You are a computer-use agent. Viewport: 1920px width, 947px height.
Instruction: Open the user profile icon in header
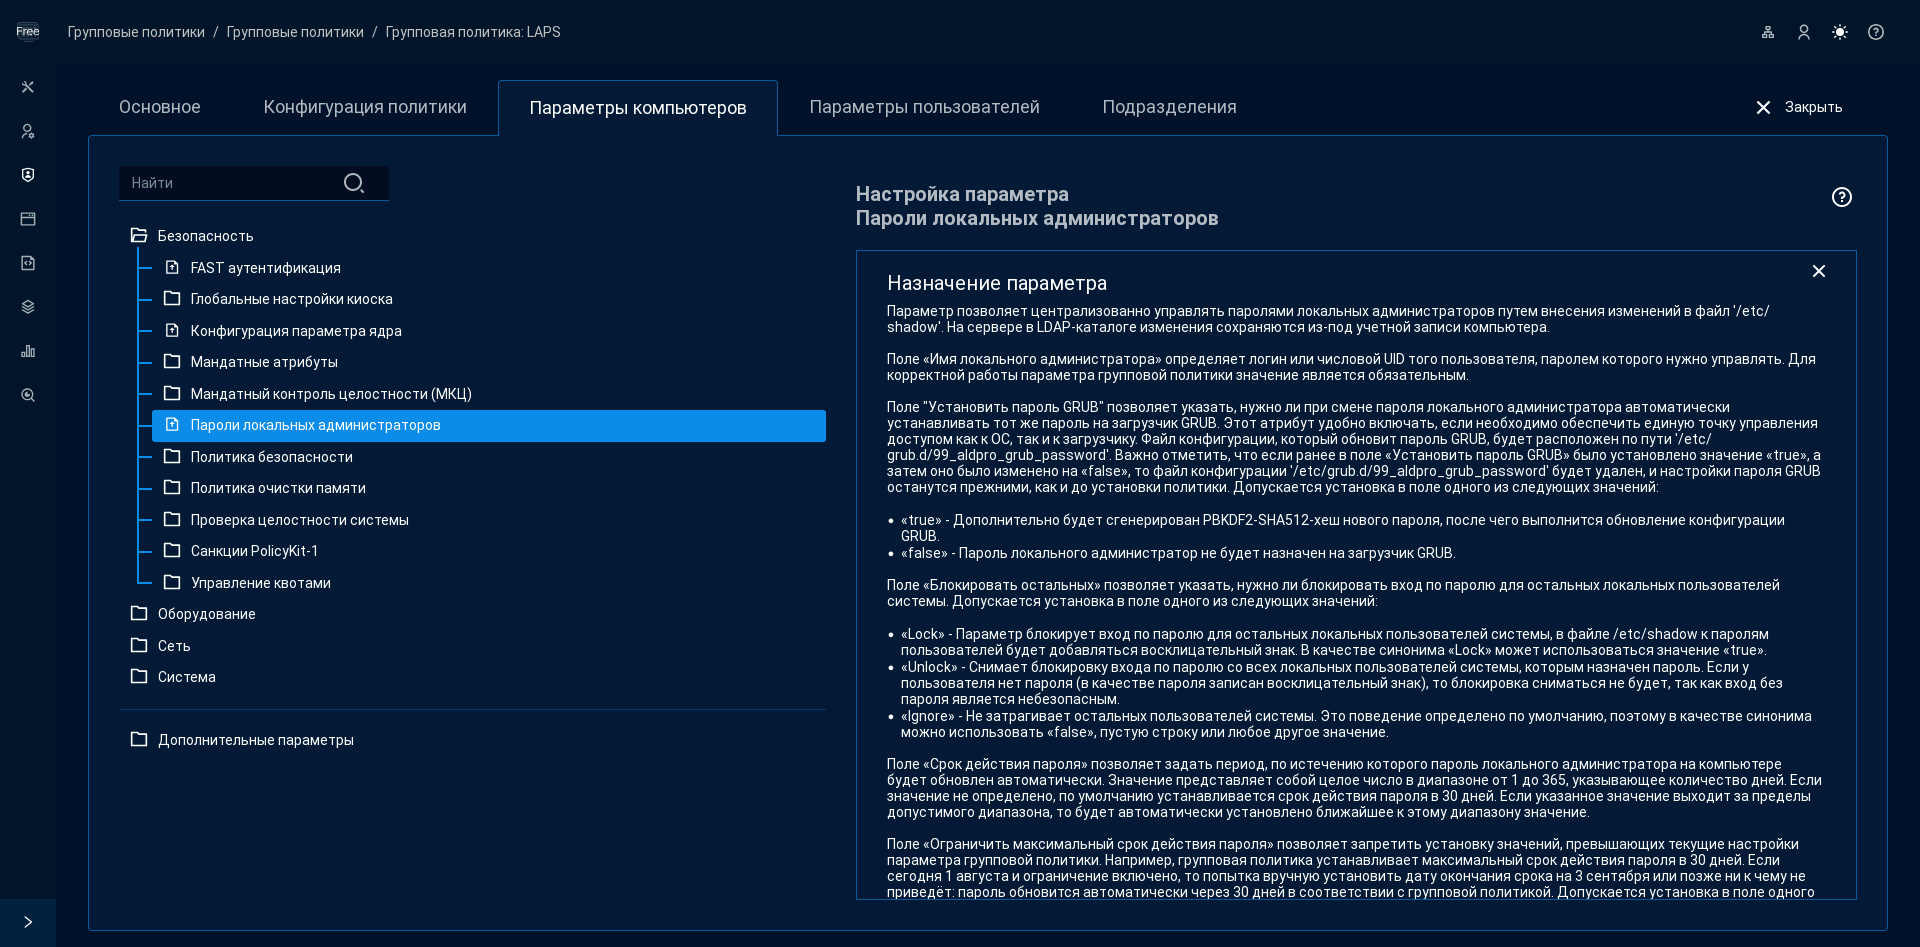[x=1804, y=32]
